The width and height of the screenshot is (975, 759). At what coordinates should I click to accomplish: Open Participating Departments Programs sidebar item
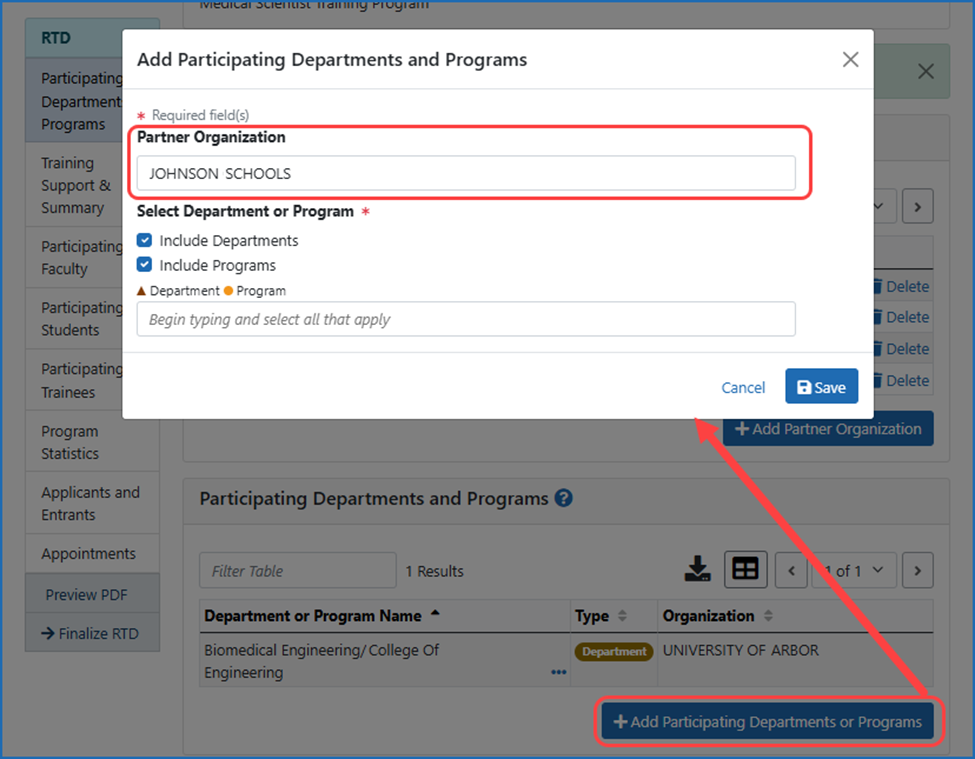(76, 101)
